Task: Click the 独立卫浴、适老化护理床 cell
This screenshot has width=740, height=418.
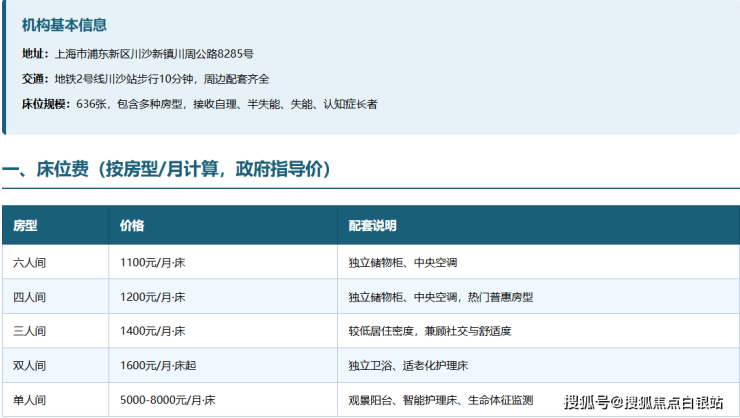Action: 538,365
